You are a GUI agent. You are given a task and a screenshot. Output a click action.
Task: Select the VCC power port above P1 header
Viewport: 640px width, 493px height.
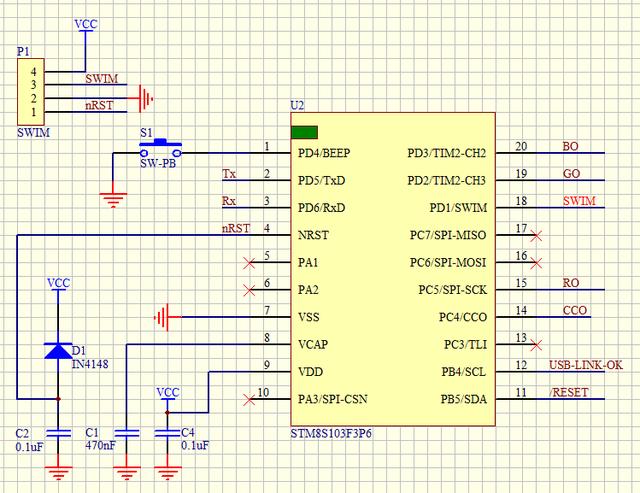coord(86,24)
